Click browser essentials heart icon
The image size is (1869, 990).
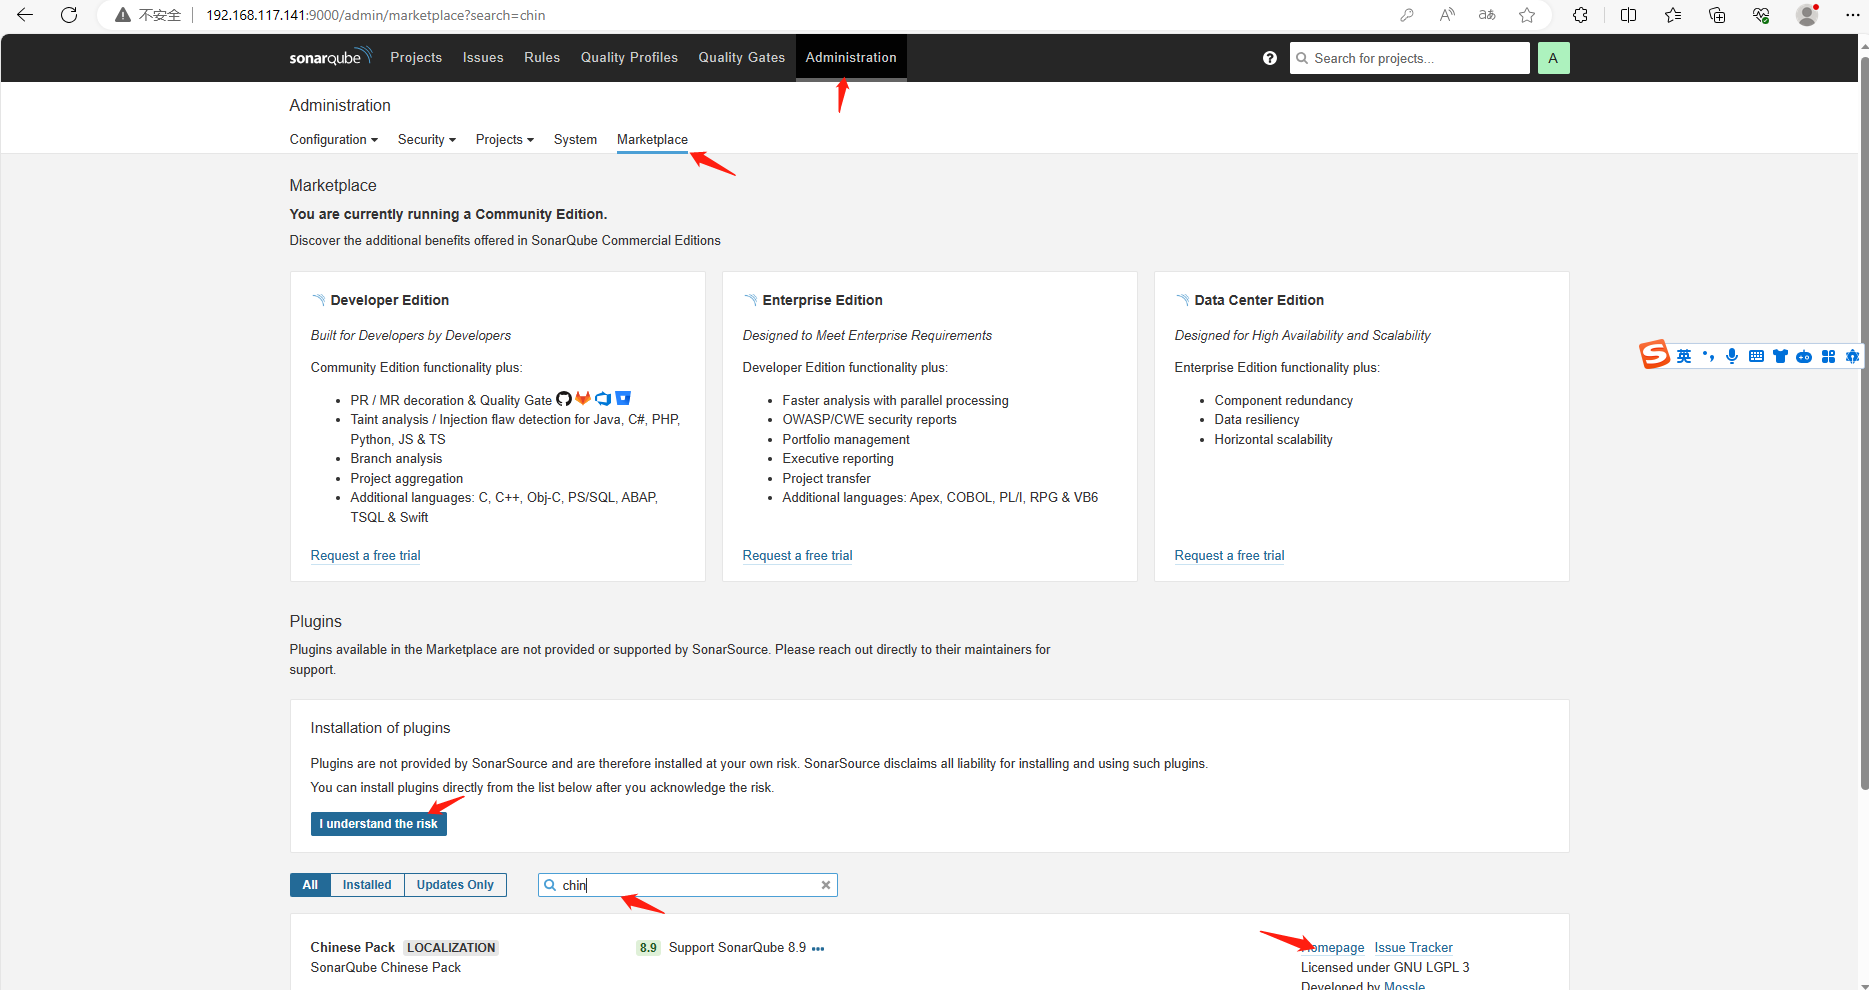point(1761,15)
